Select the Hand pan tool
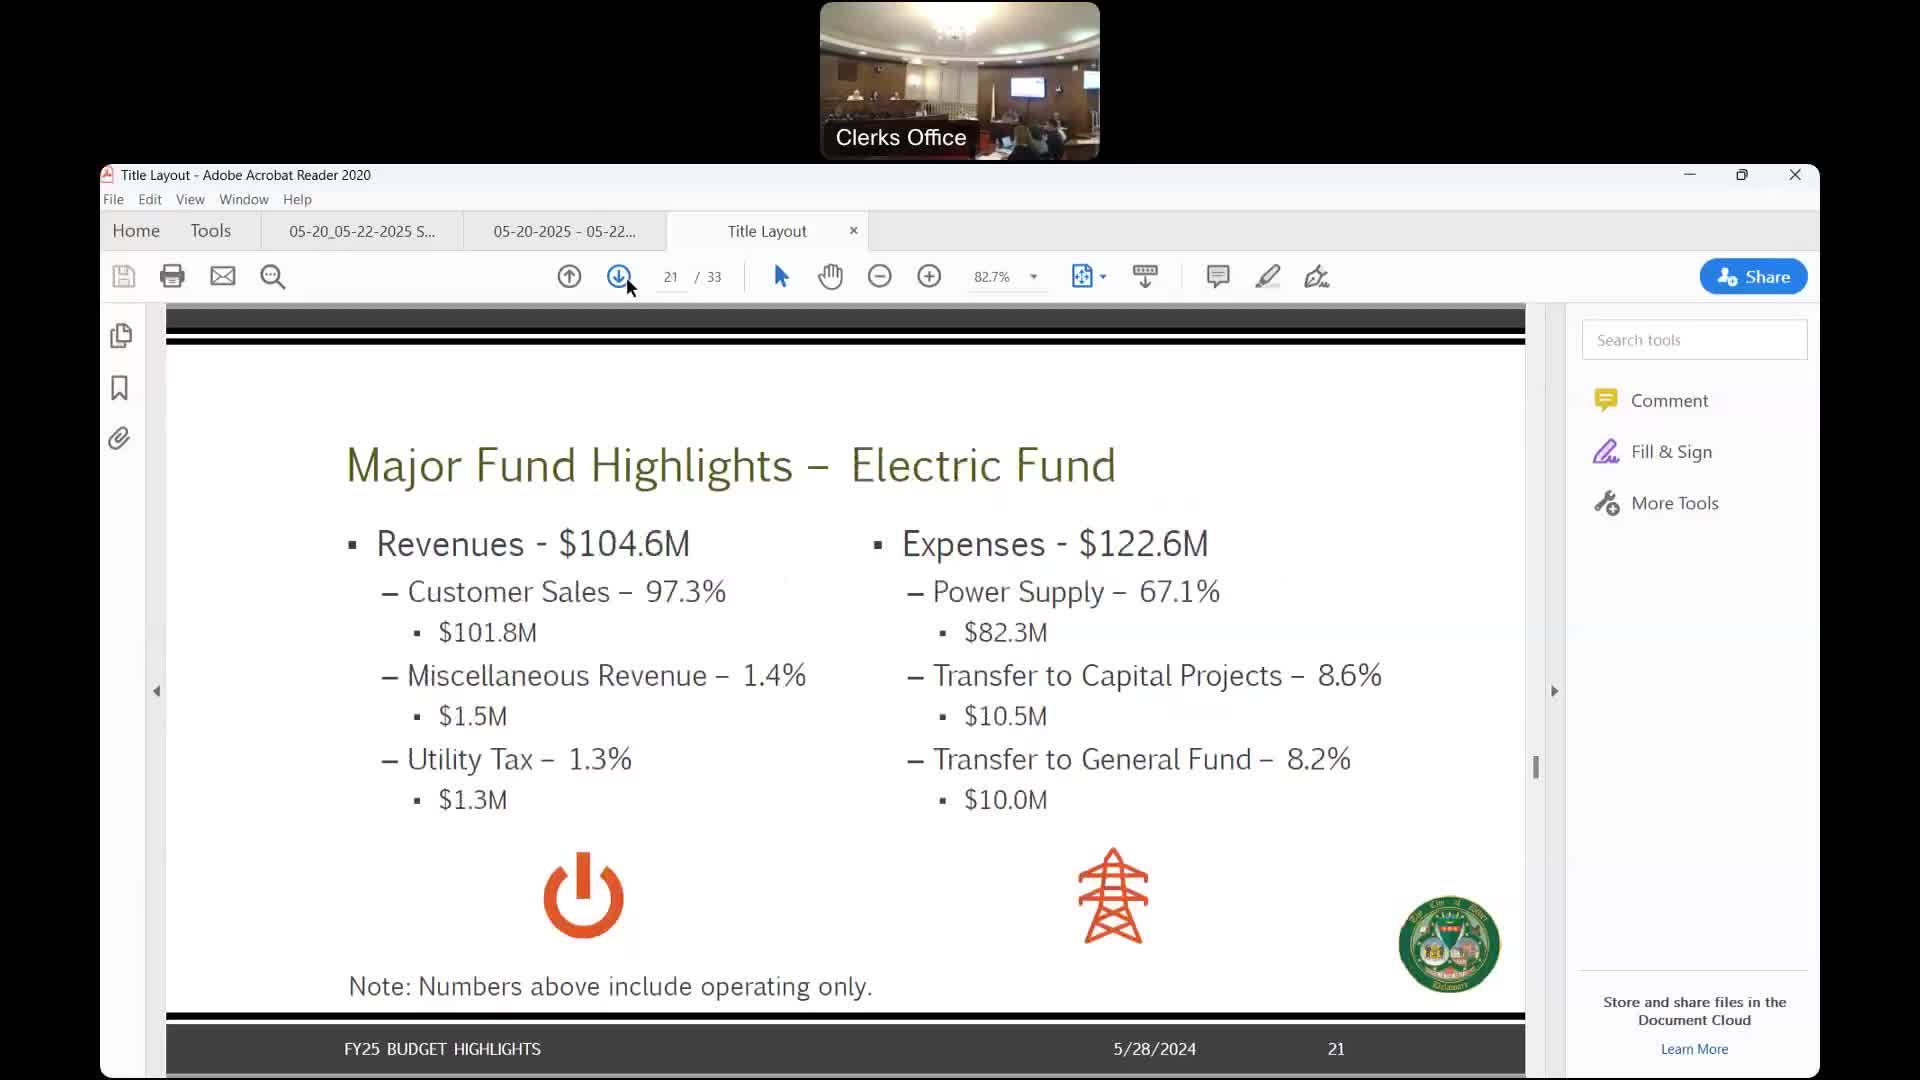The image size is (1920, 1080). [830, 276]
